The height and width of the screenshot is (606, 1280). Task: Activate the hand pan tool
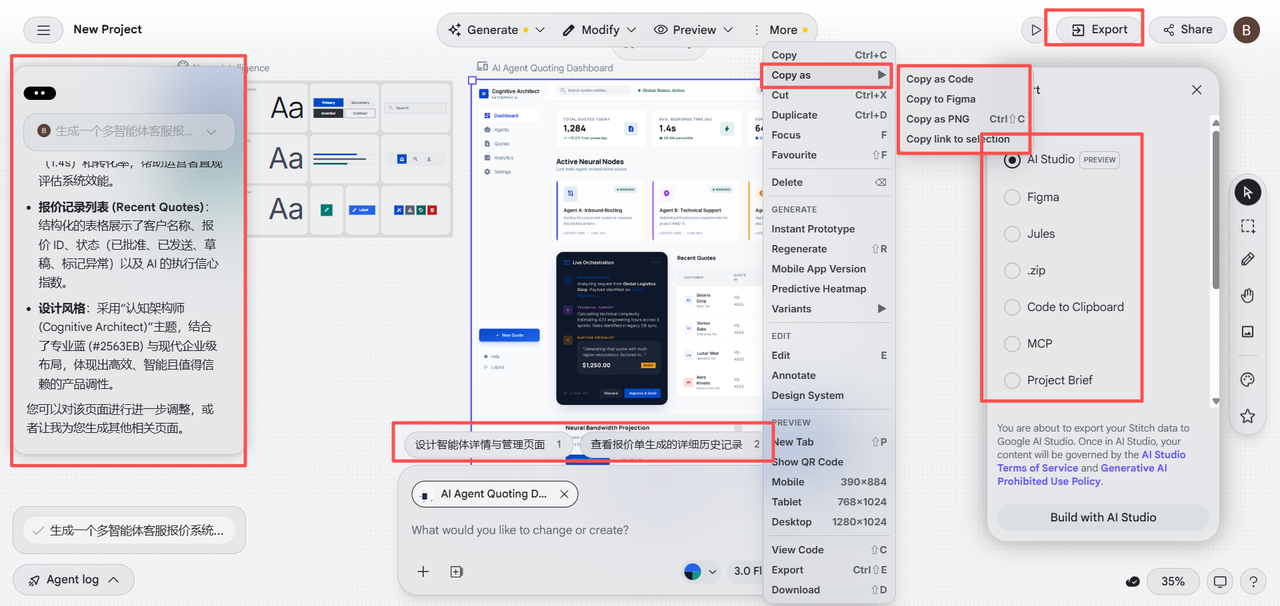pos(1247,295)
